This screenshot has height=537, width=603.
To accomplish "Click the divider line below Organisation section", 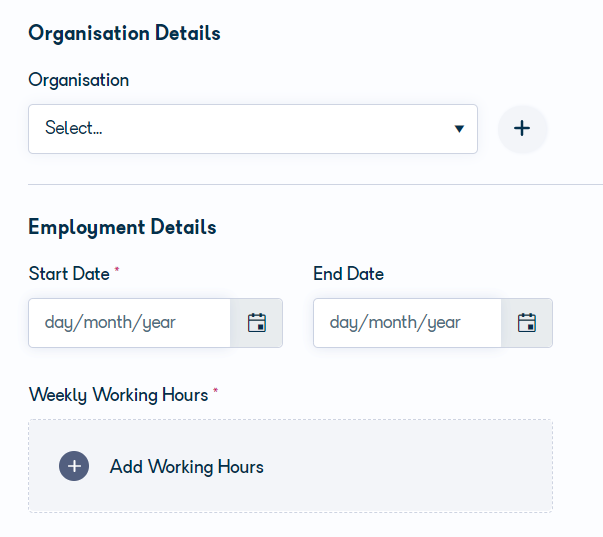I will coord(315,184).
